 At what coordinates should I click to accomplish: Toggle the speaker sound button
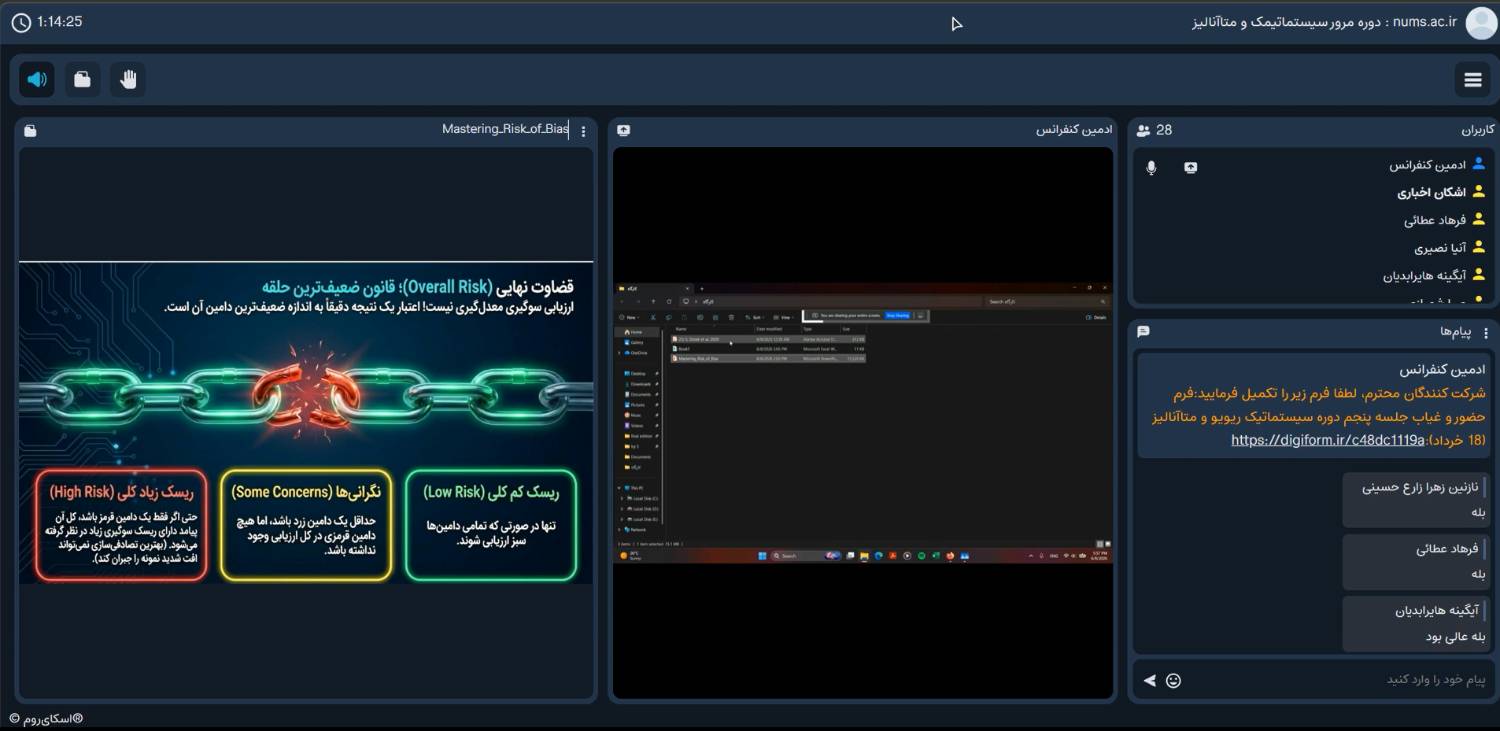point(37,80)
